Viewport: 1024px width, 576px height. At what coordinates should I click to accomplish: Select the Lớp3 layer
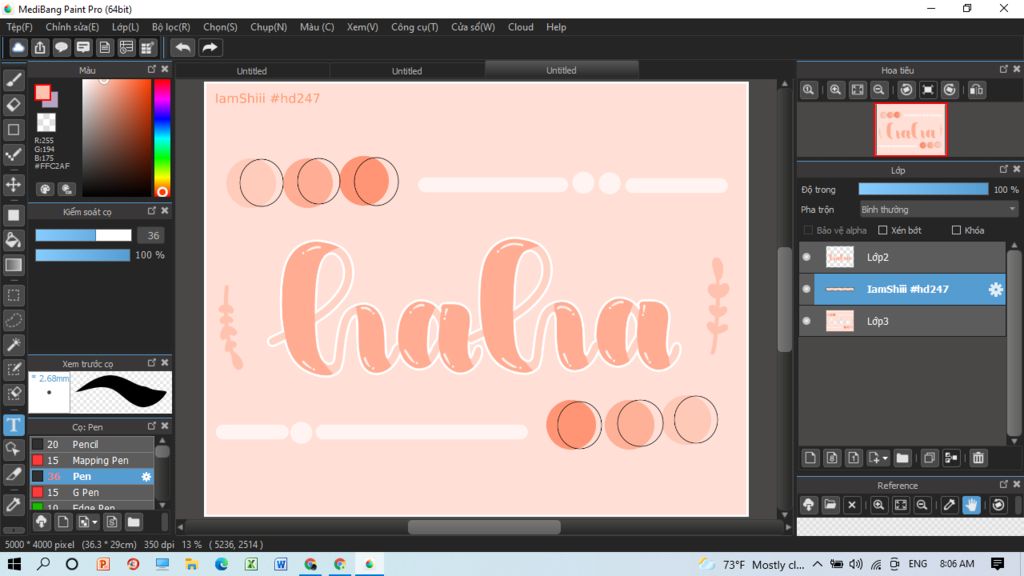(909, 321)
